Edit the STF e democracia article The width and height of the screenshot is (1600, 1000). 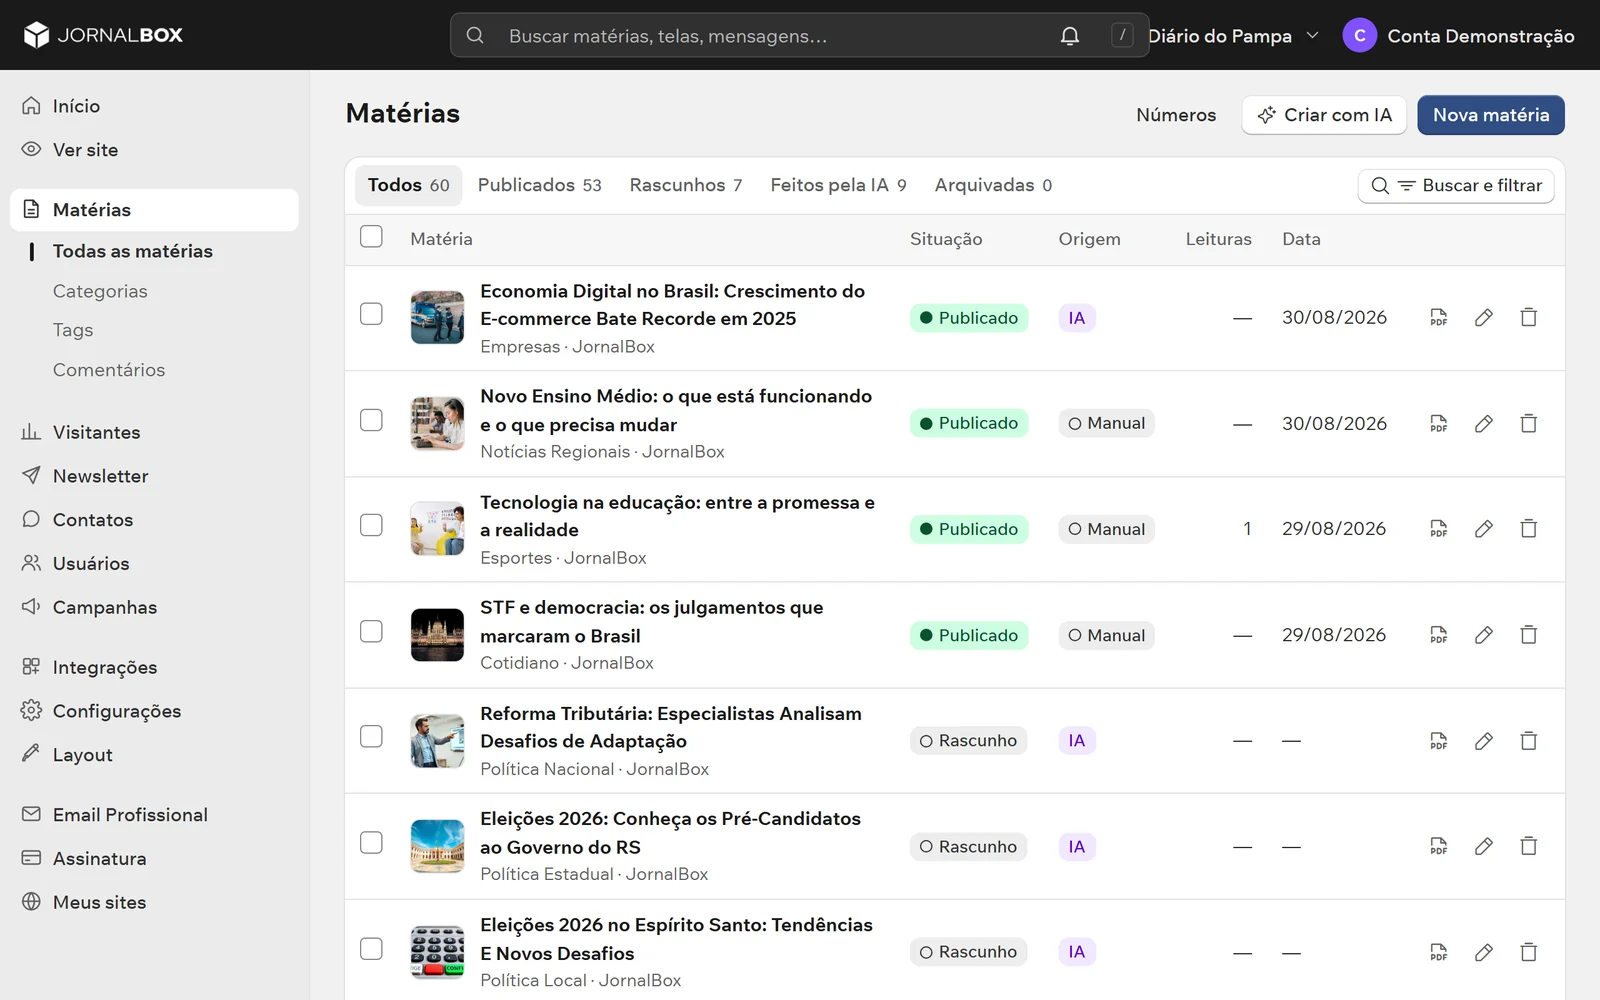click(x=1484, y=635)
